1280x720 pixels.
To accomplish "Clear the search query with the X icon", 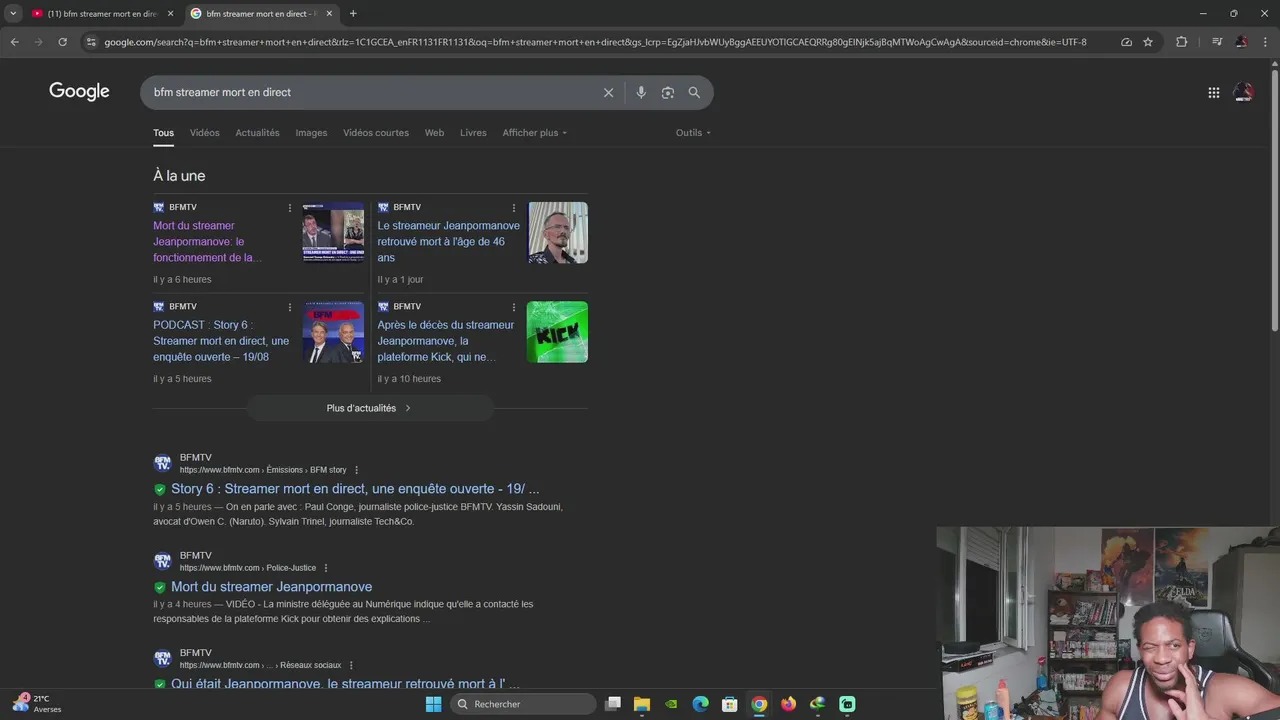I will tap(608, 92).
